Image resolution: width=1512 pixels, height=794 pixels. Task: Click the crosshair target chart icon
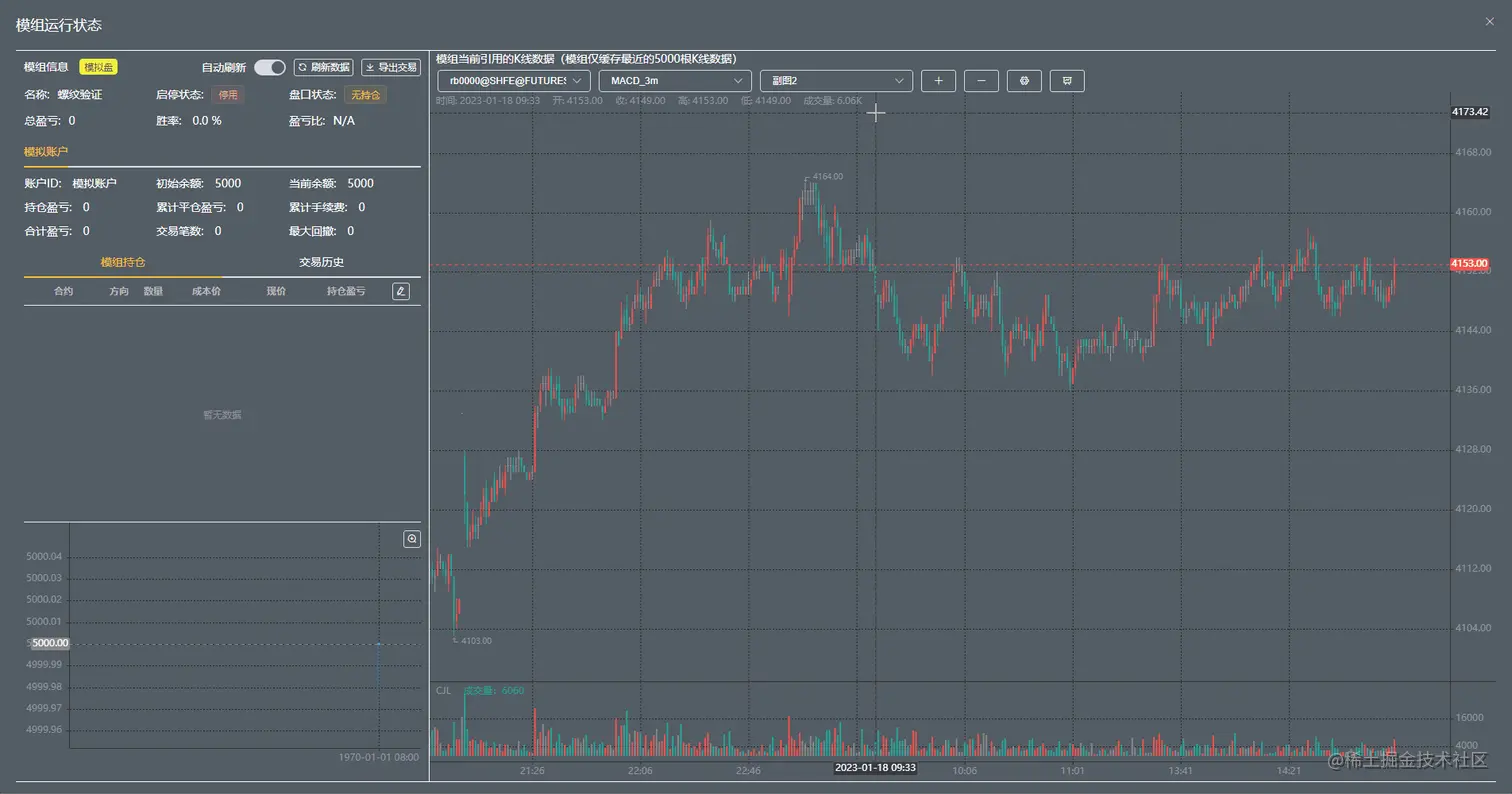(x=1024, y=81)
